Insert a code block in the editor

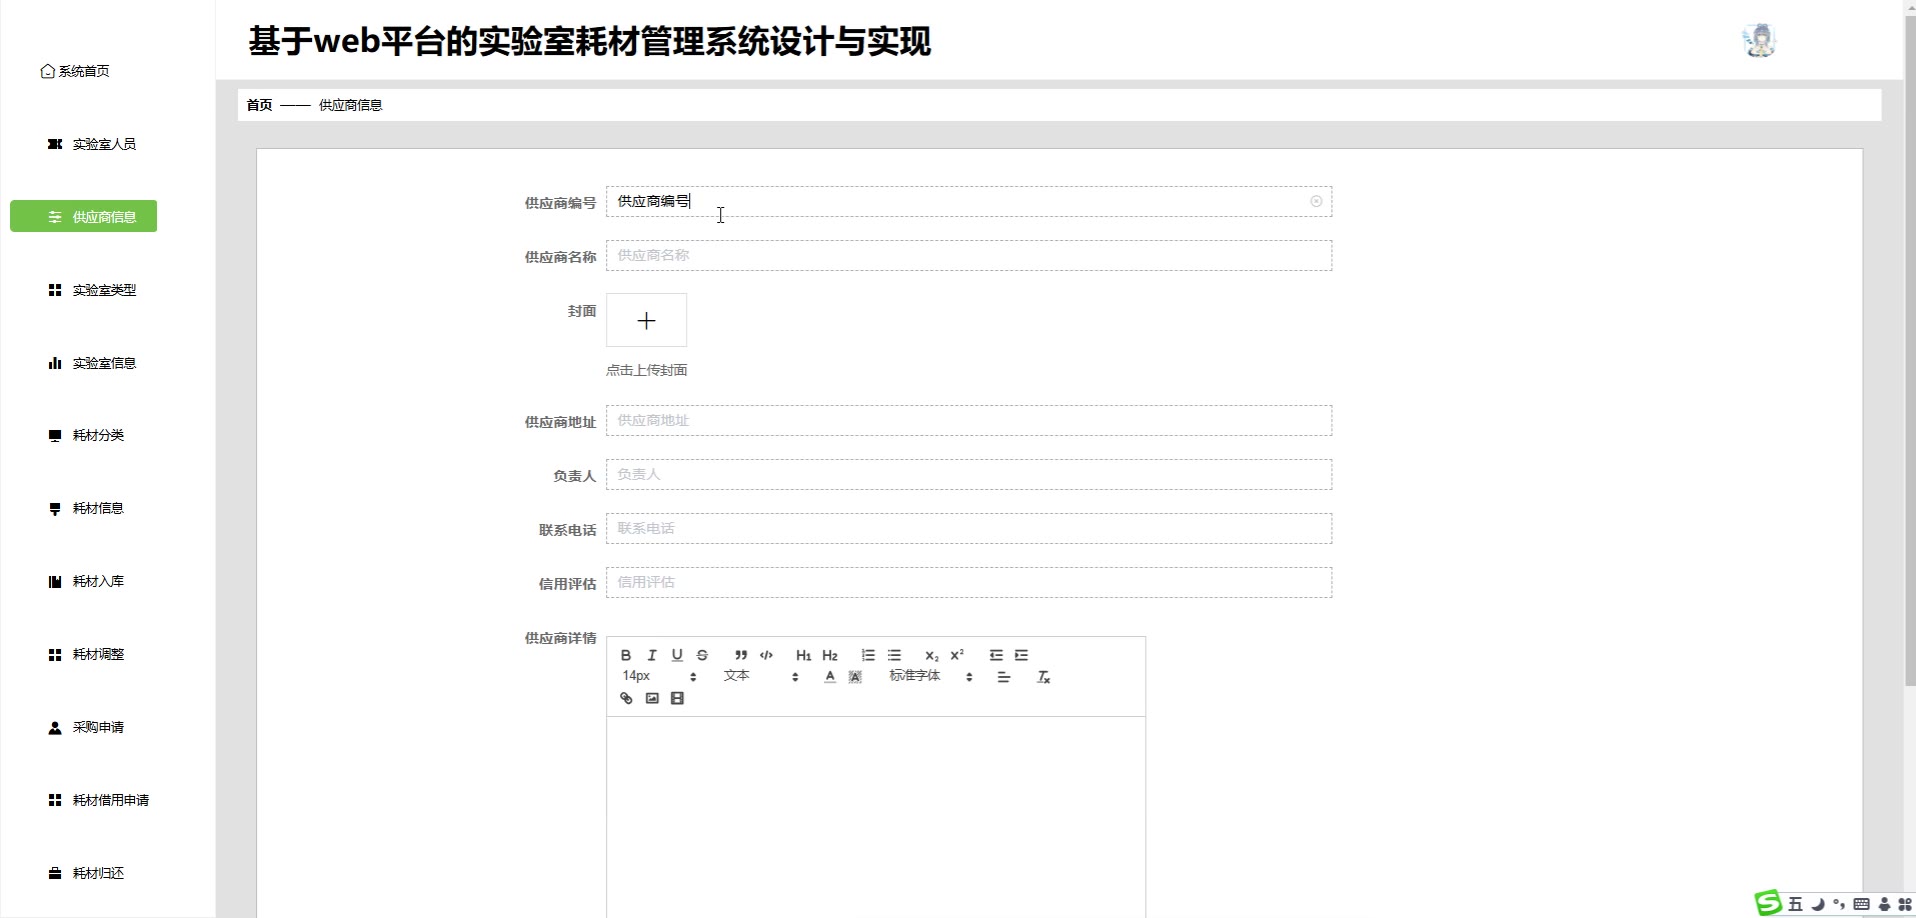click(x=766, y=655)
